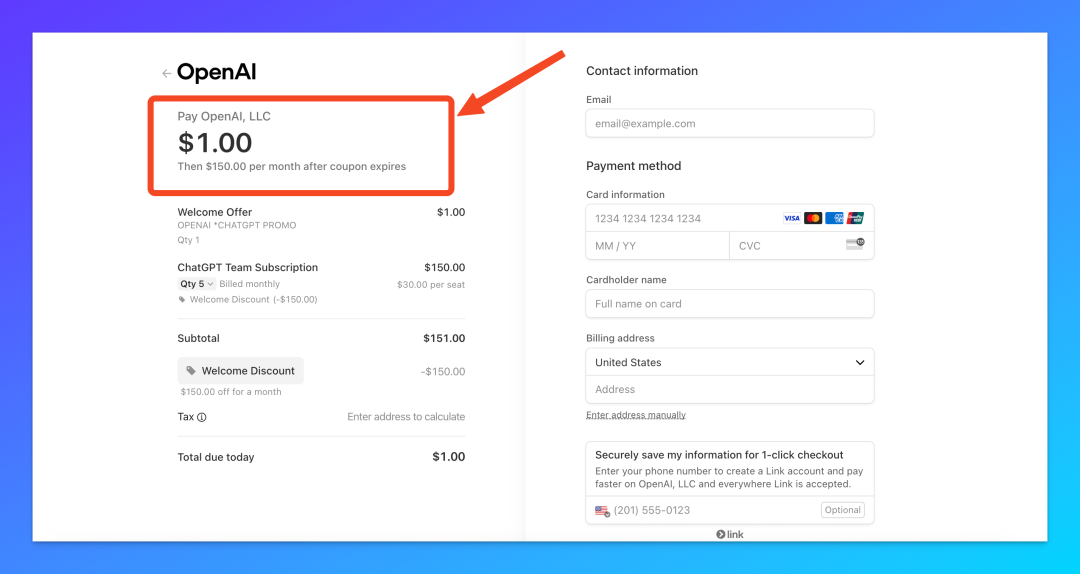1080x574 pixels.
Task: Click the Billed monthly text
Action: (x=250, y=284)
